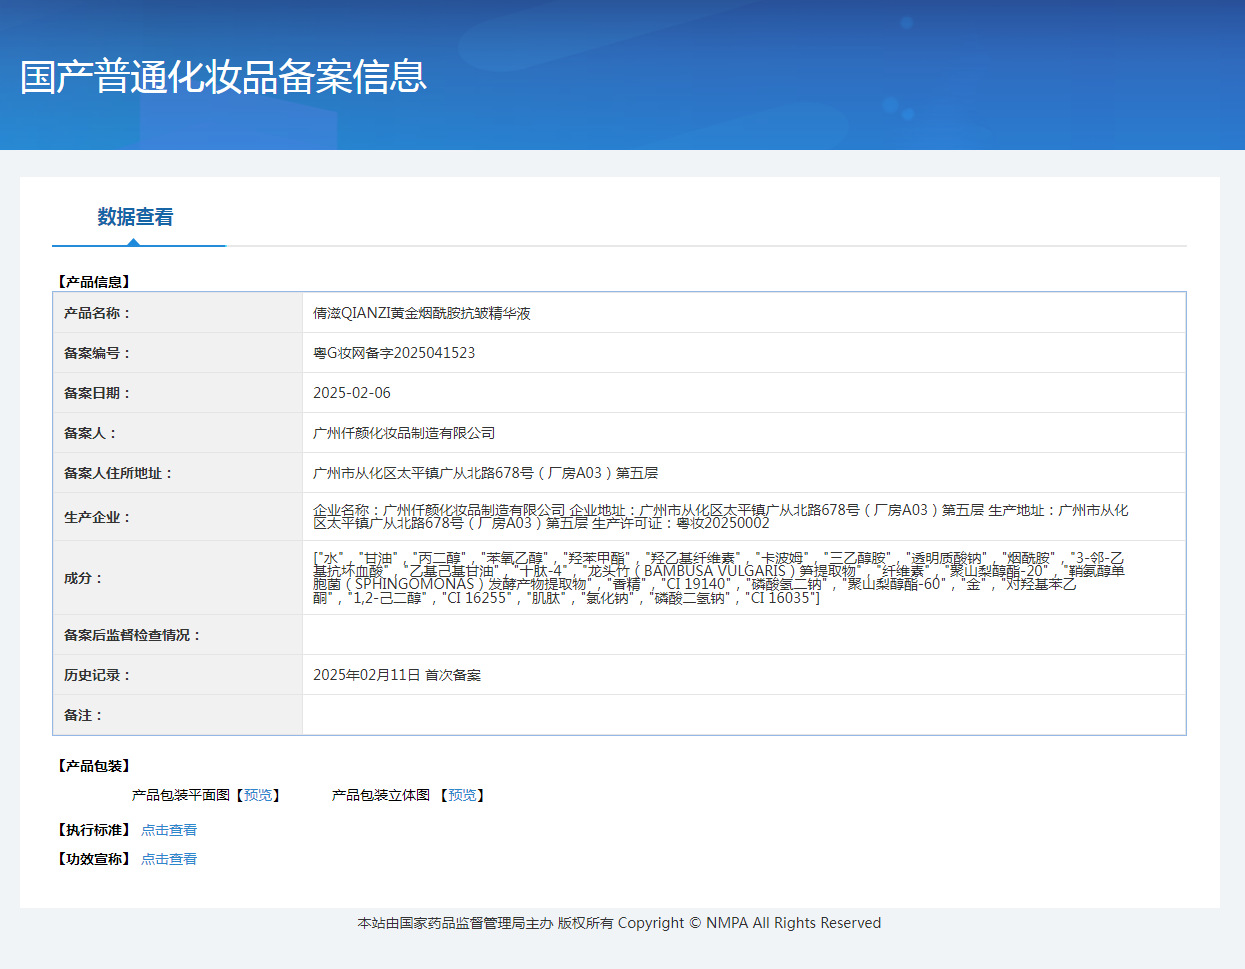Click the 【产品信息】 section heading
Image resolution: width=1245 pixels, height=969 pixels.
tap(93, 282)
